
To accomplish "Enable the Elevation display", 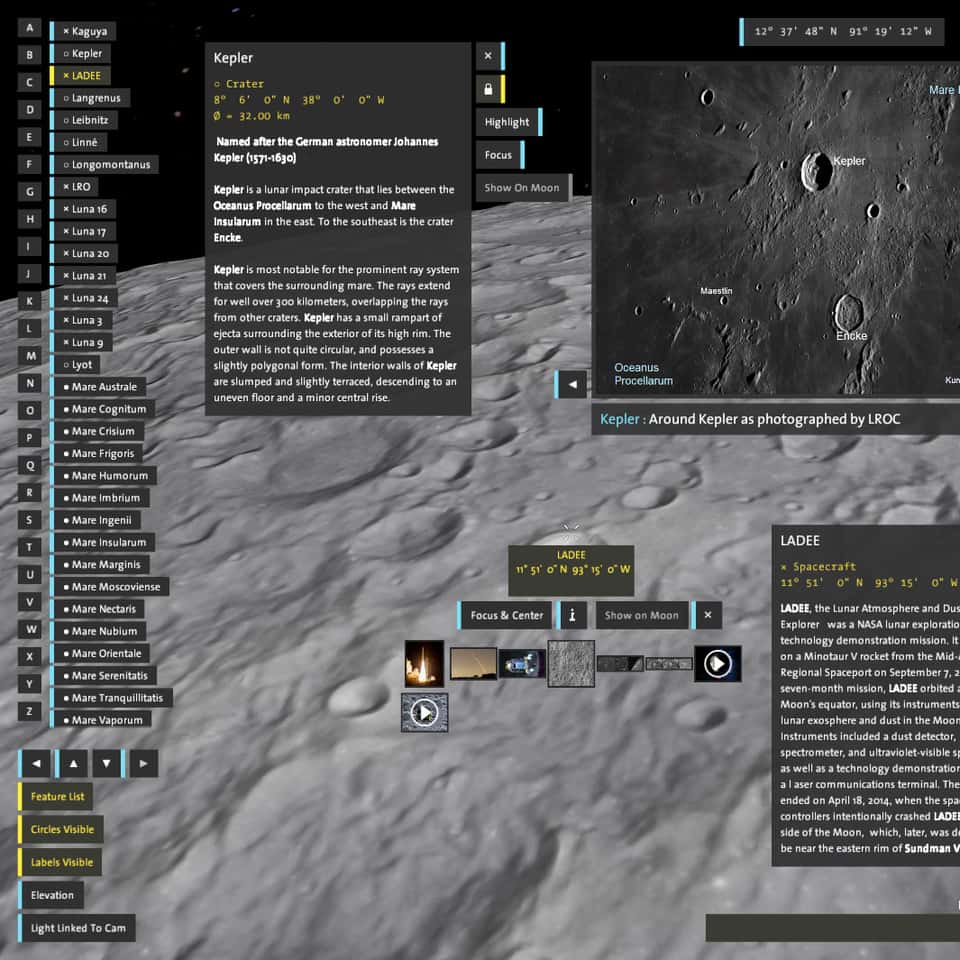I will coord(51,894).
